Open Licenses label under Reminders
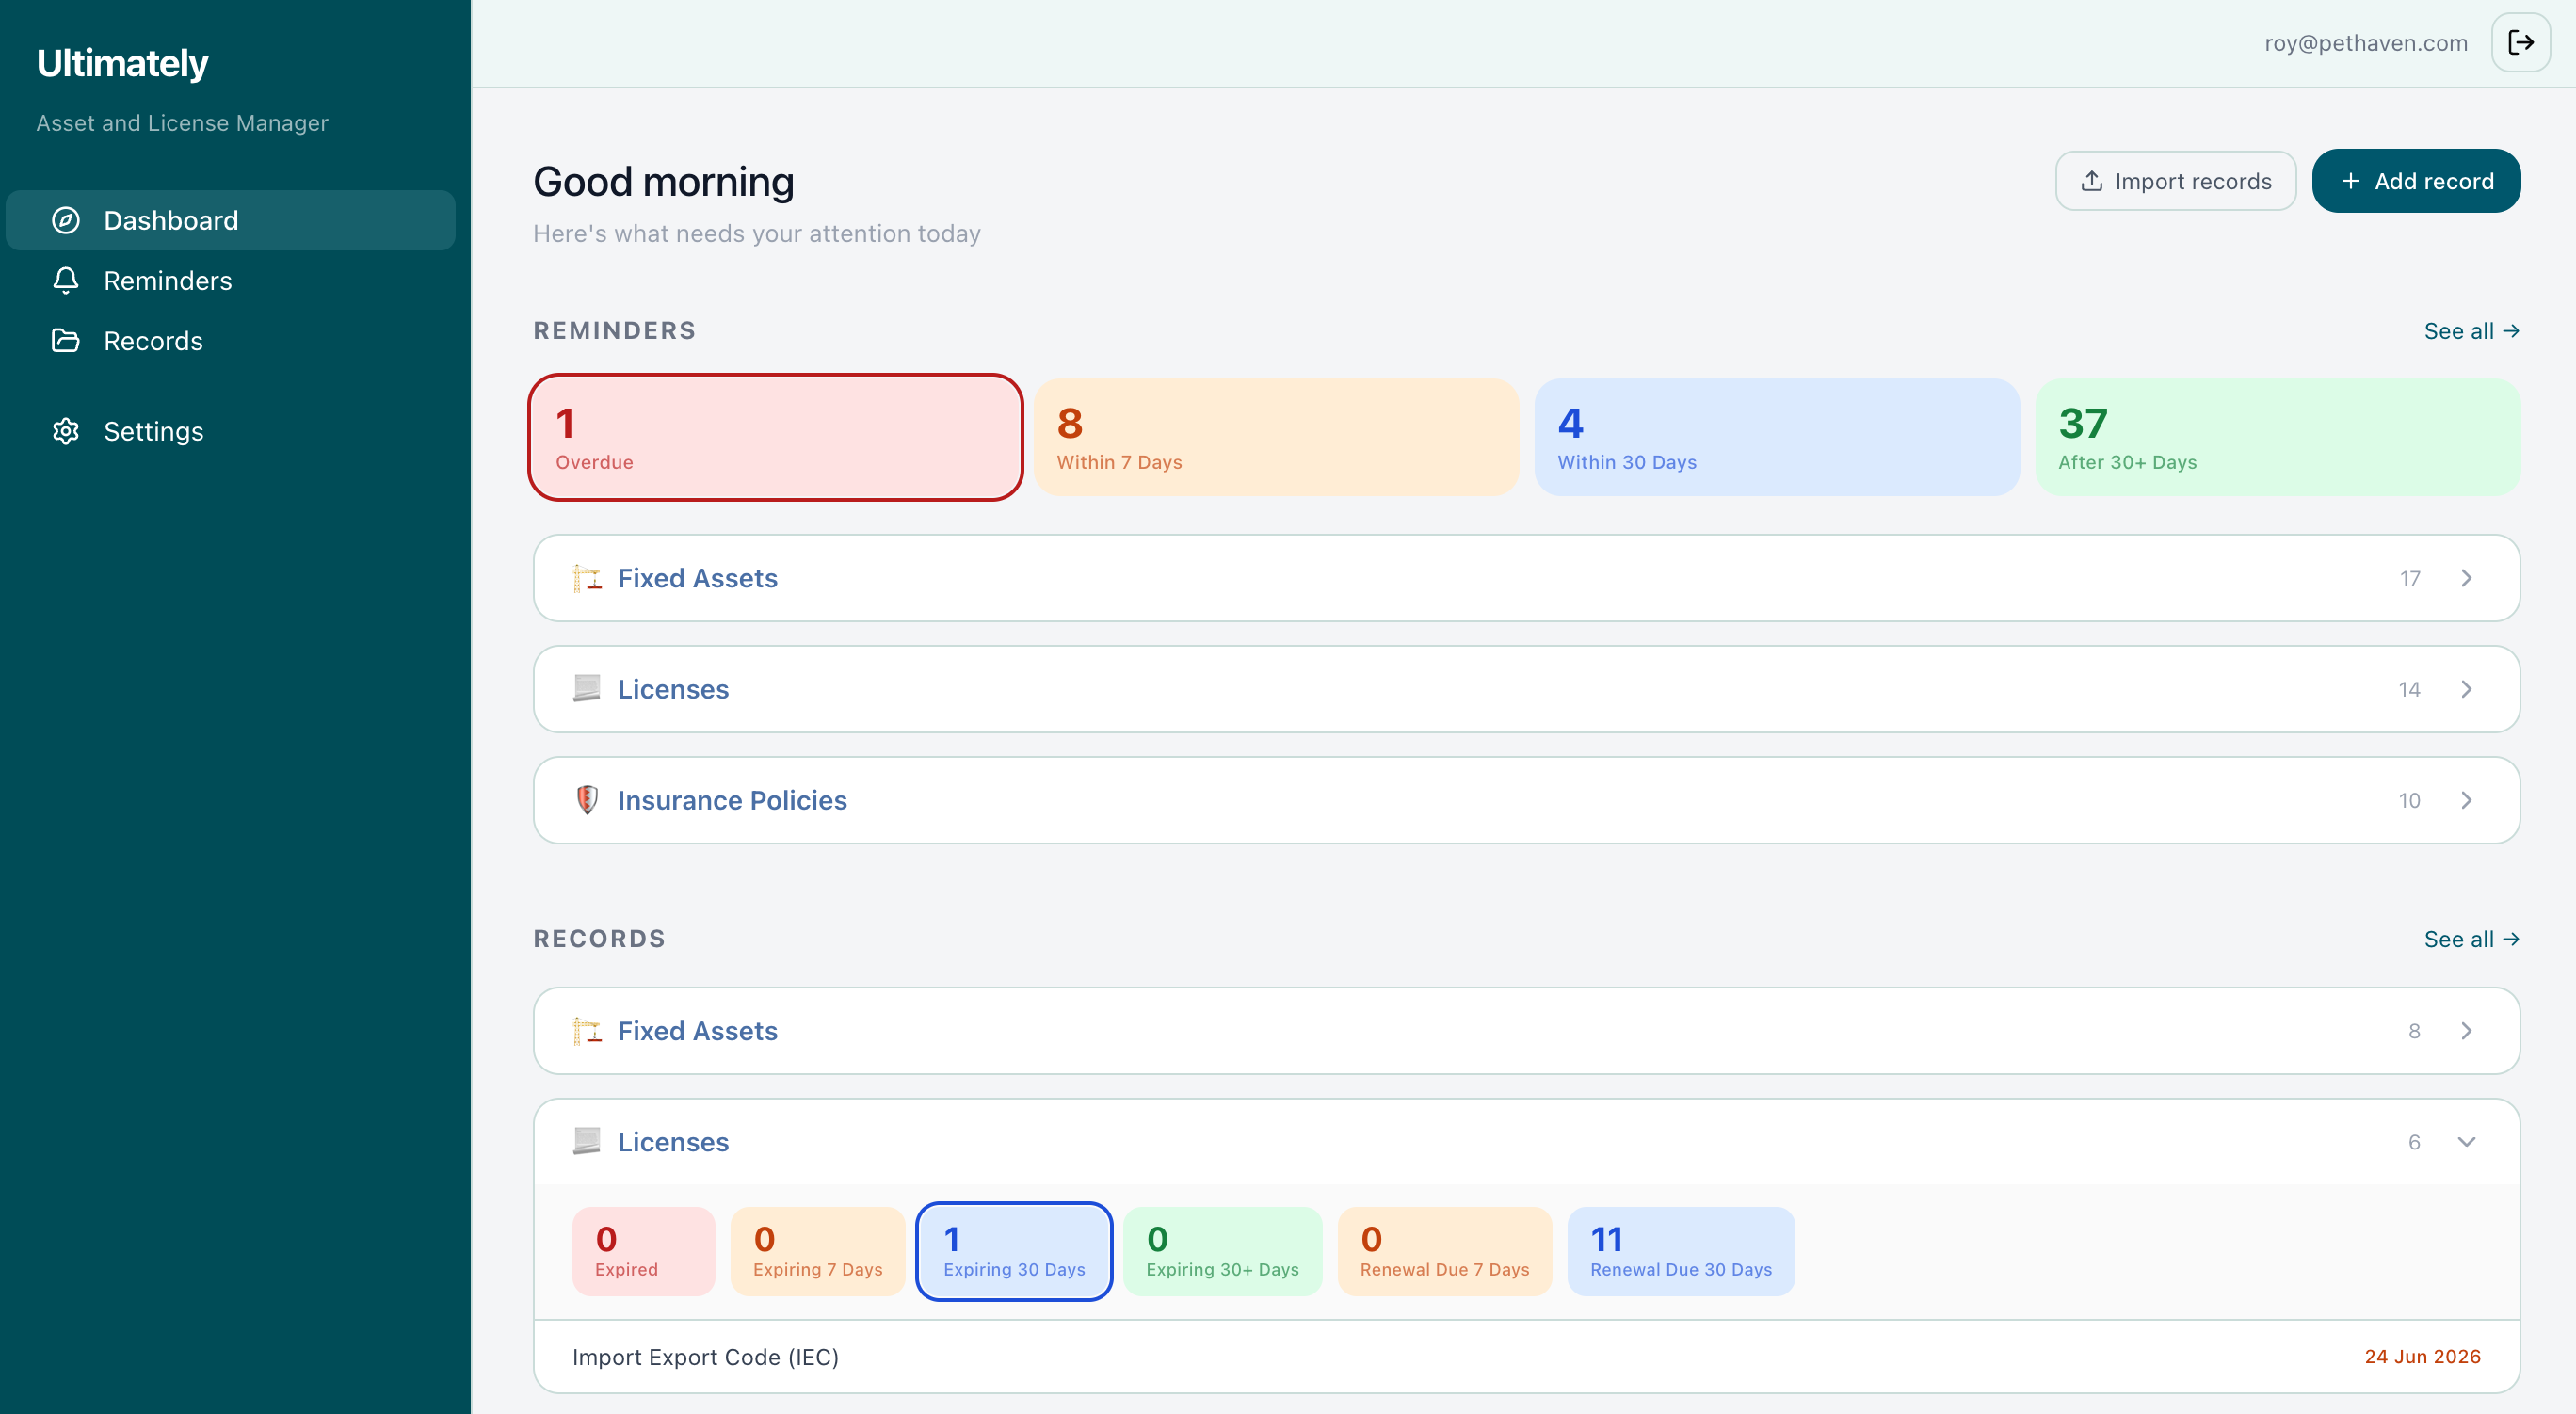The image size is (2576, 1414). [x=673, y=689]
